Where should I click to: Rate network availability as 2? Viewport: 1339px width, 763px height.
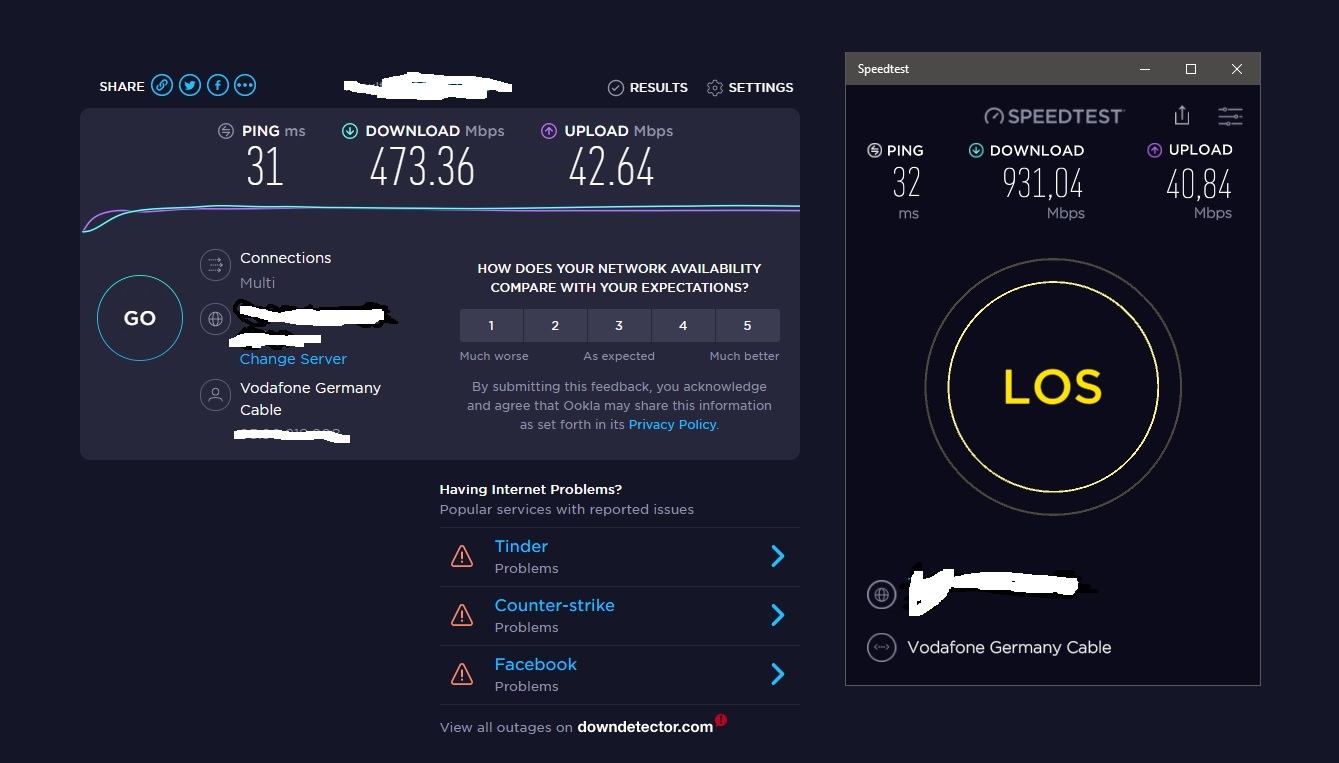point(555,326)
